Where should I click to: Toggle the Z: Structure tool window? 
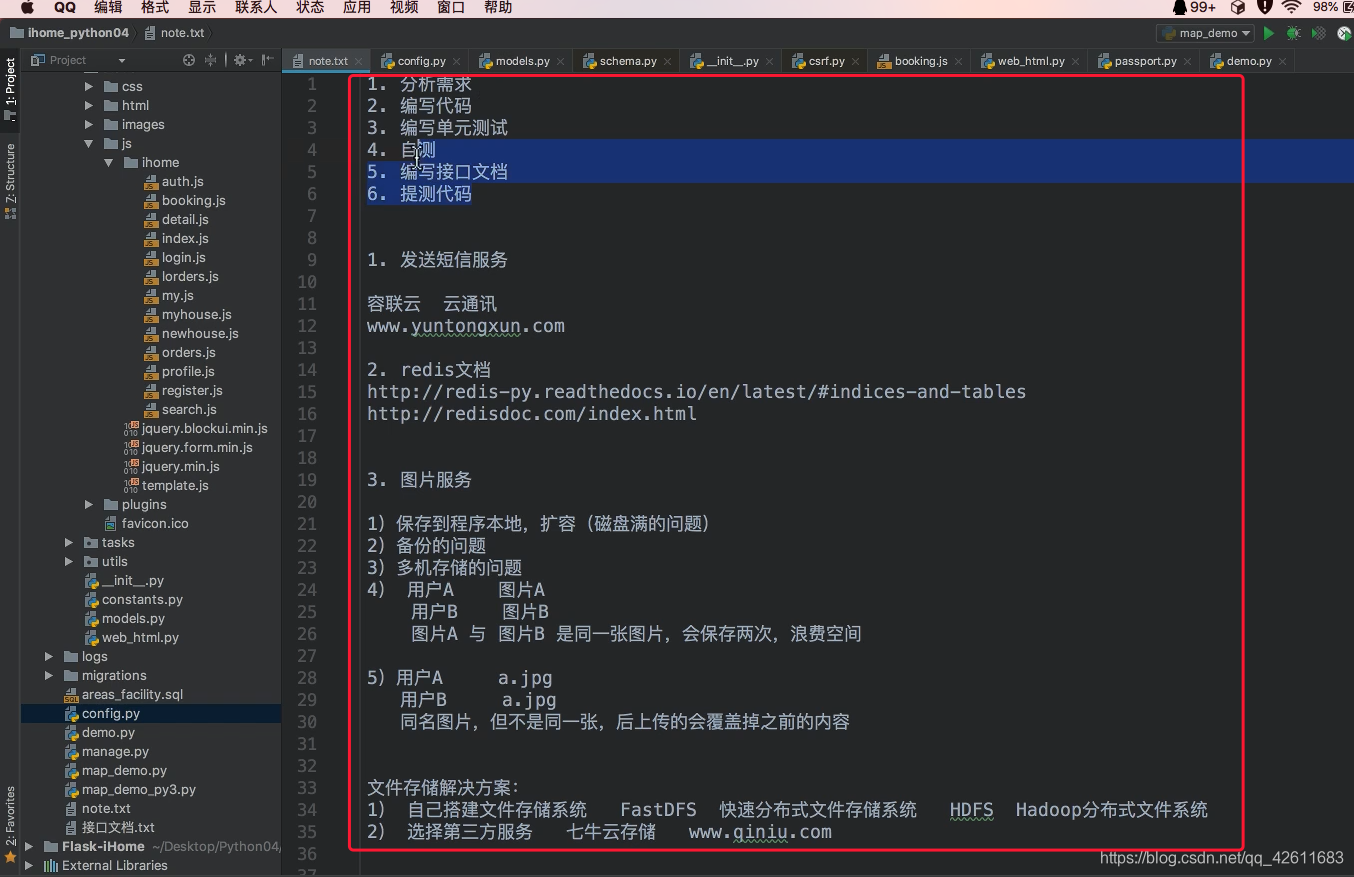point(10,181)
